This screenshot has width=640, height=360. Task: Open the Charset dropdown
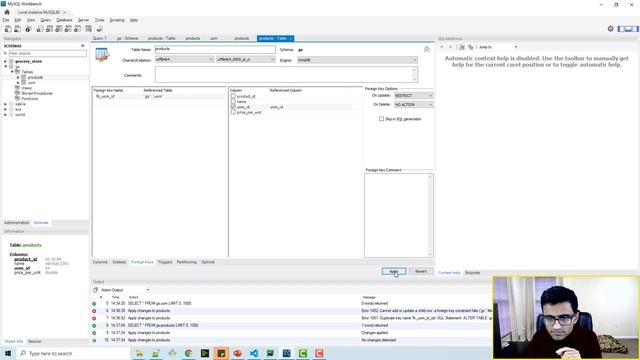(x=184, y=60)
